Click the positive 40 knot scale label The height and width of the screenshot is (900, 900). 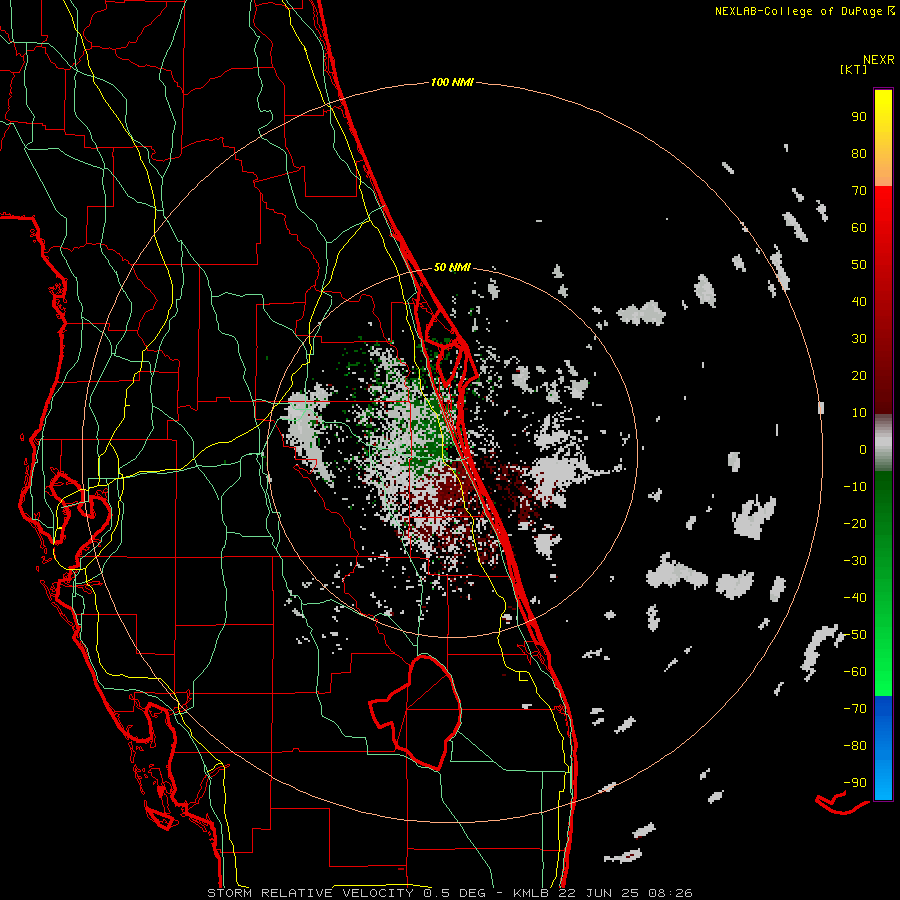tap(859, 302)
